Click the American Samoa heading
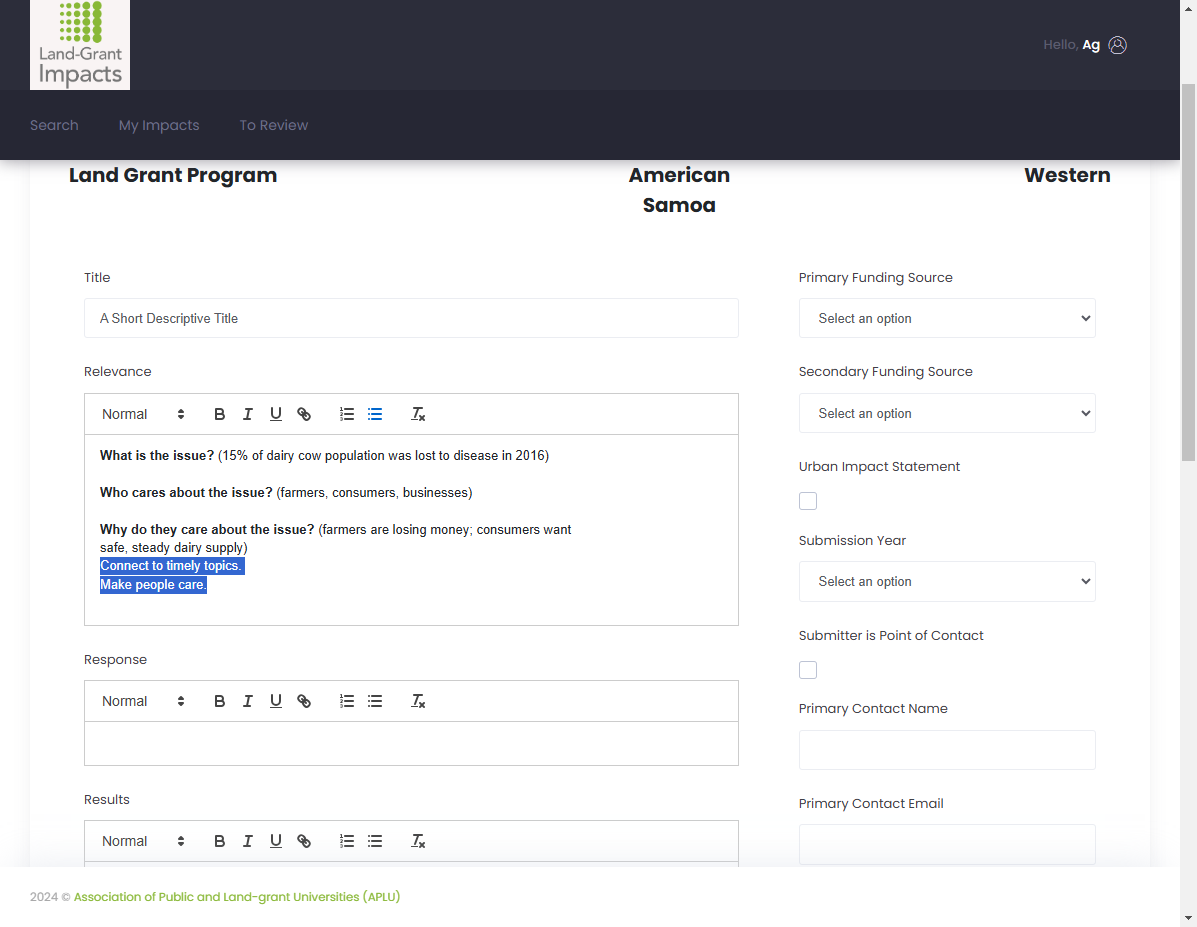This screenshot has height=927, width=1197. pyautogui.click(x=679, y=190)
